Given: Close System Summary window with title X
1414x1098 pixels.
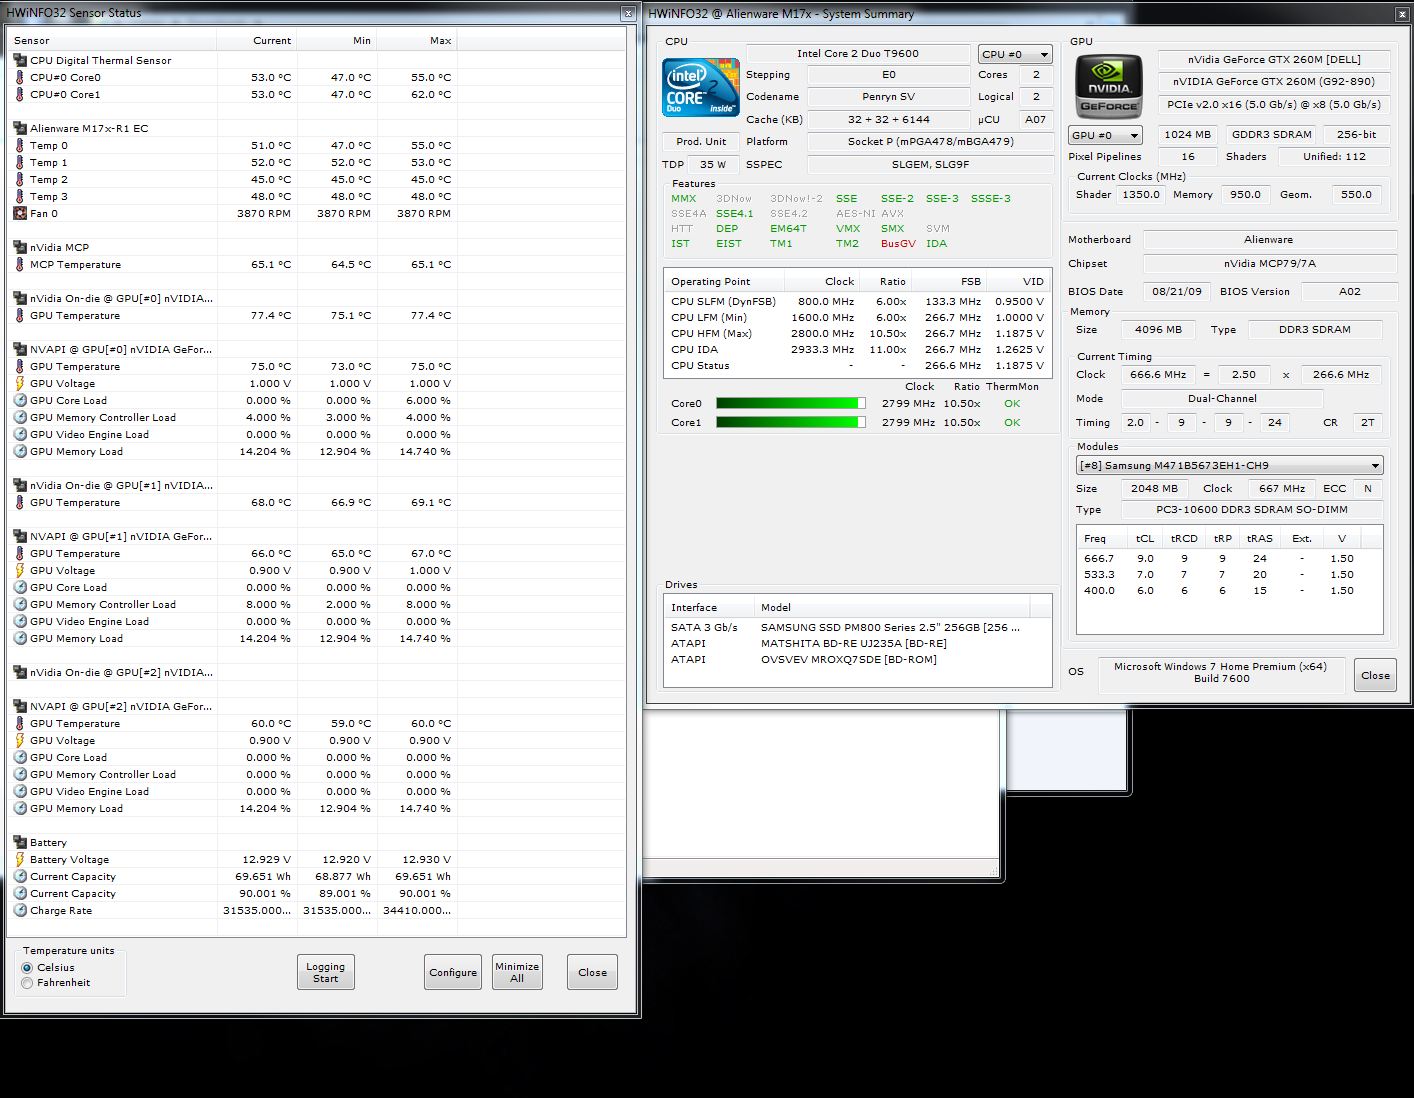Looking at the screenshot, I should point(1402,13).
